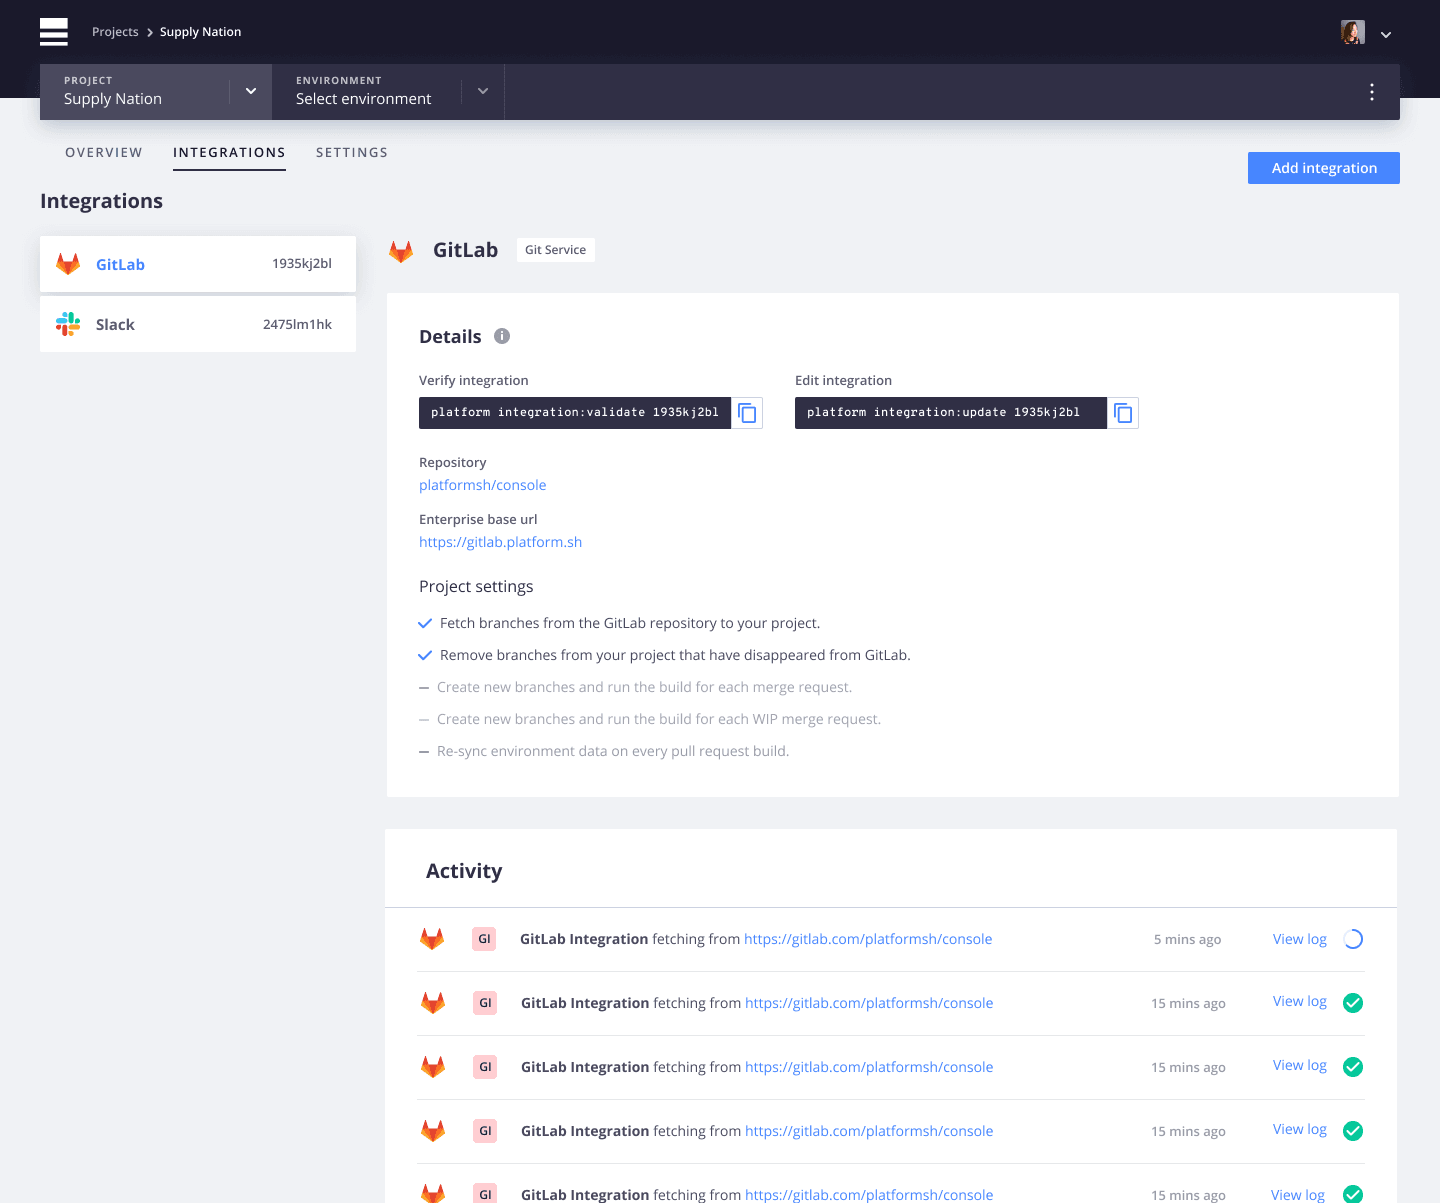Click GitLab logo in sidebar list

pos(68,264)
